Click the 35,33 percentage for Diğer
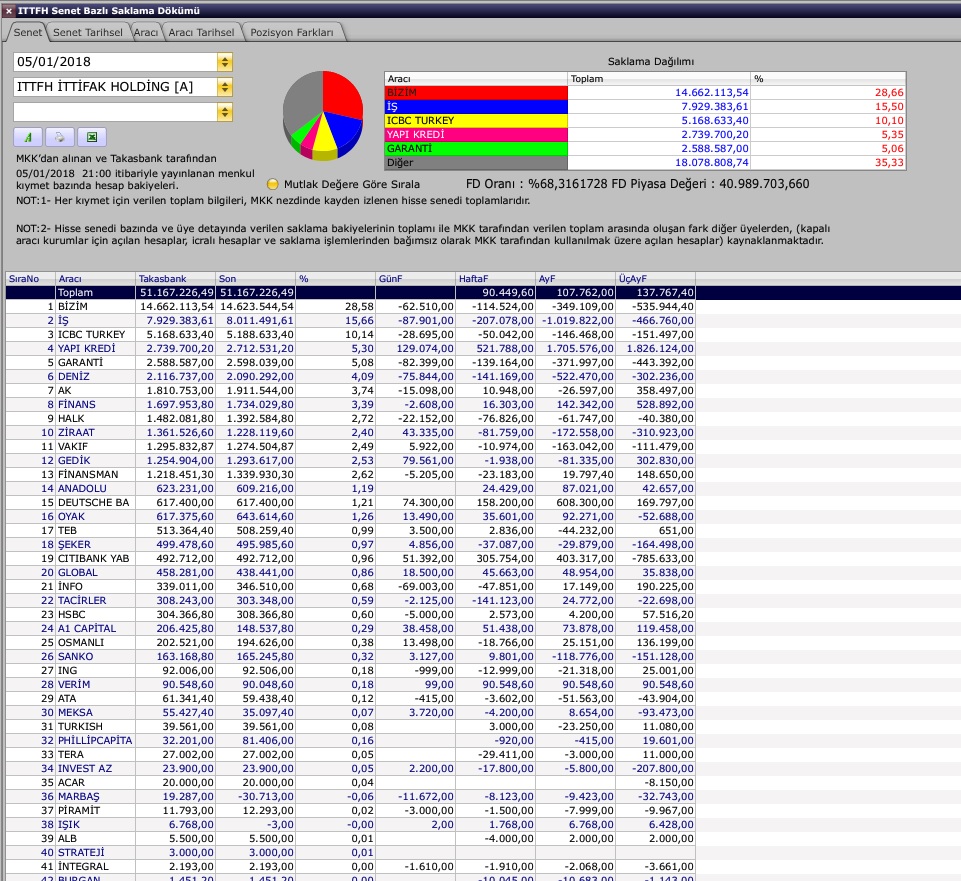This screenshot has width=961, height=881. [889, 163]
